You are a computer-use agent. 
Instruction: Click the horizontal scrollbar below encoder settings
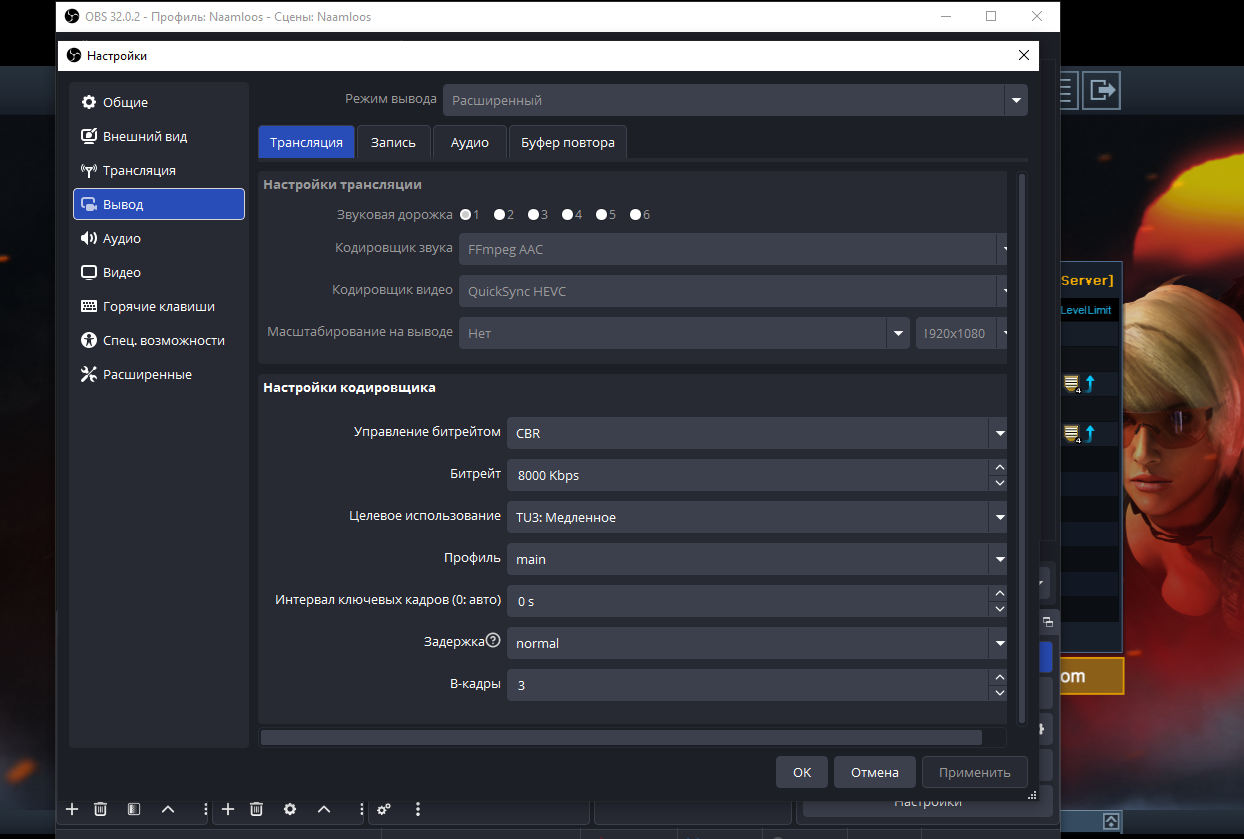(621, 738)
